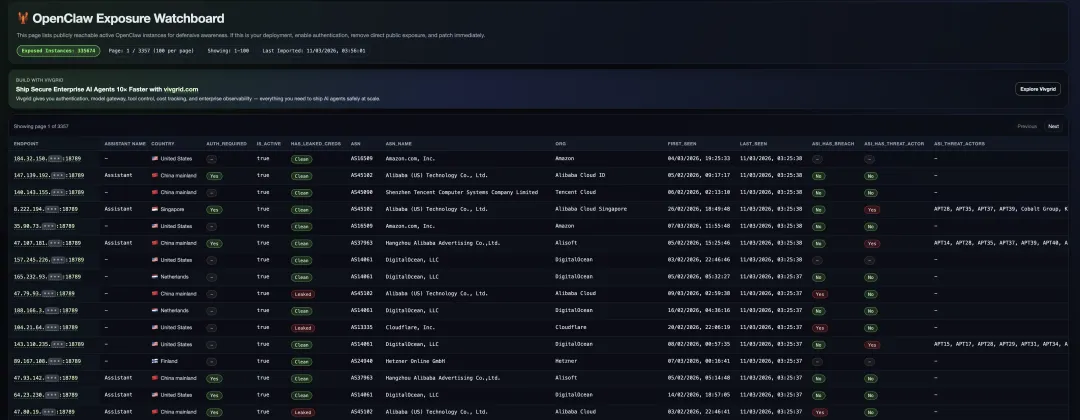Image resolution: width=1080 pixels, height=420 pixels.
Task: Click the China flag in the 140.143.155 row
Action: coord(155,192)
